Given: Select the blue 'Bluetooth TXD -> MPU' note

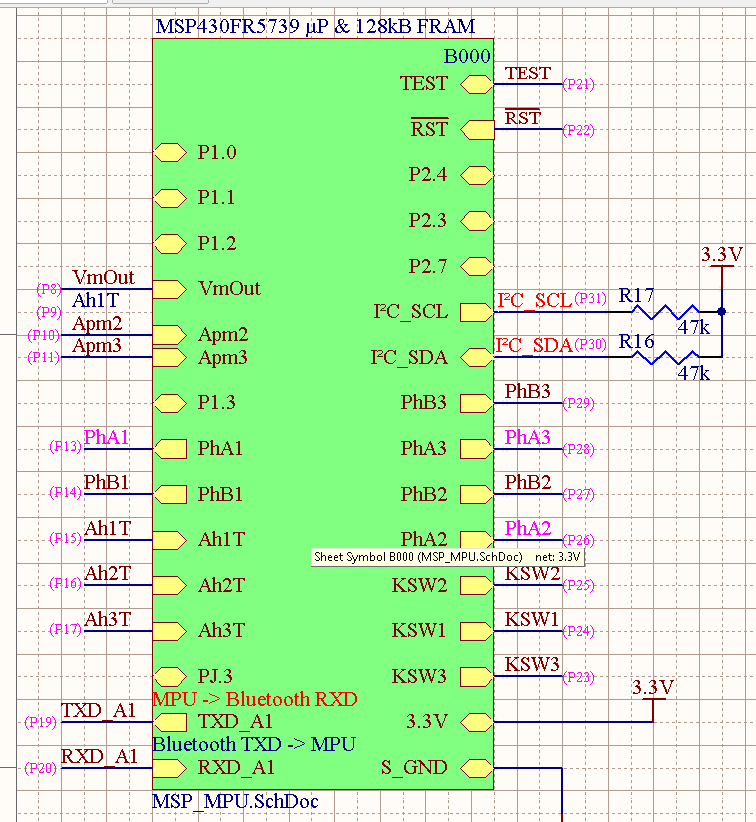Looking at the screenshot, I should (x=254, y=744).
